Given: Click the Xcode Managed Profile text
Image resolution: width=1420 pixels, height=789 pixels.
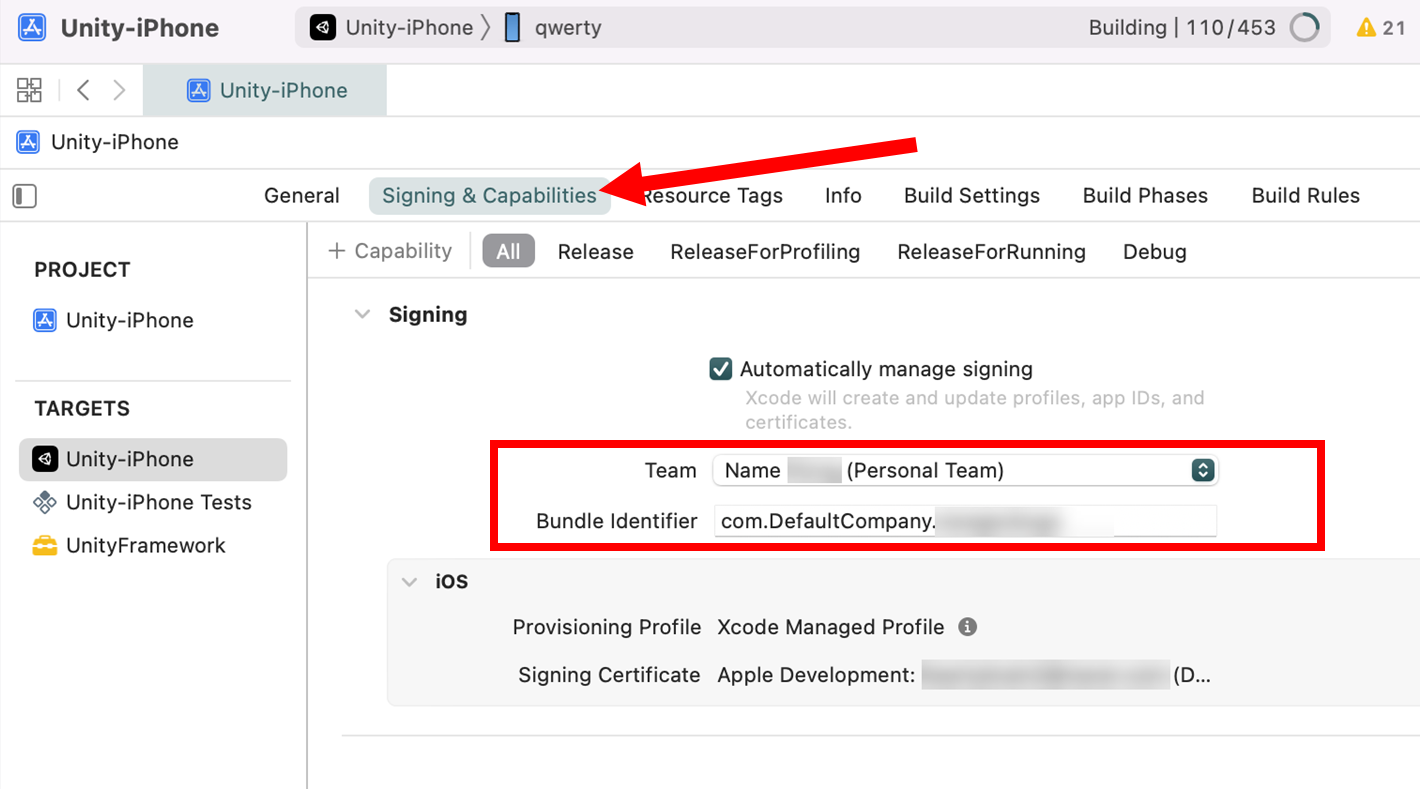Looking at the screenshot, I should point(831,627).
